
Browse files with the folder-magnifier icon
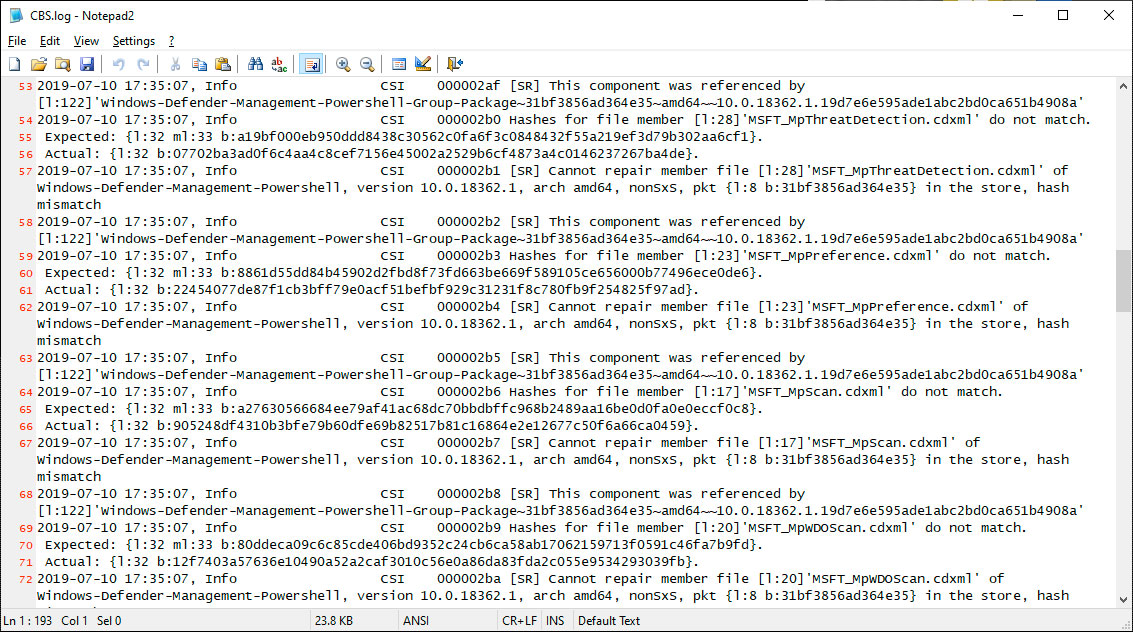coord(63,64)
